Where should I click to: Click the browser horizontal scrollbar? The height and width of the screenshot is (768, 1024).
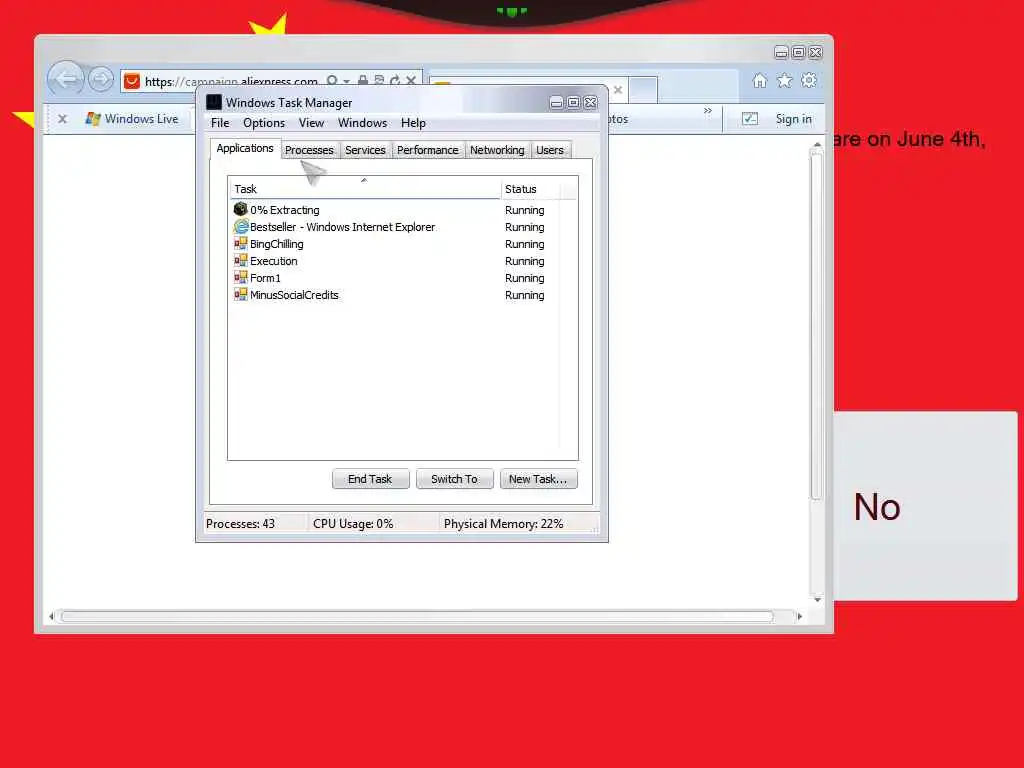[x=417, y=616]
